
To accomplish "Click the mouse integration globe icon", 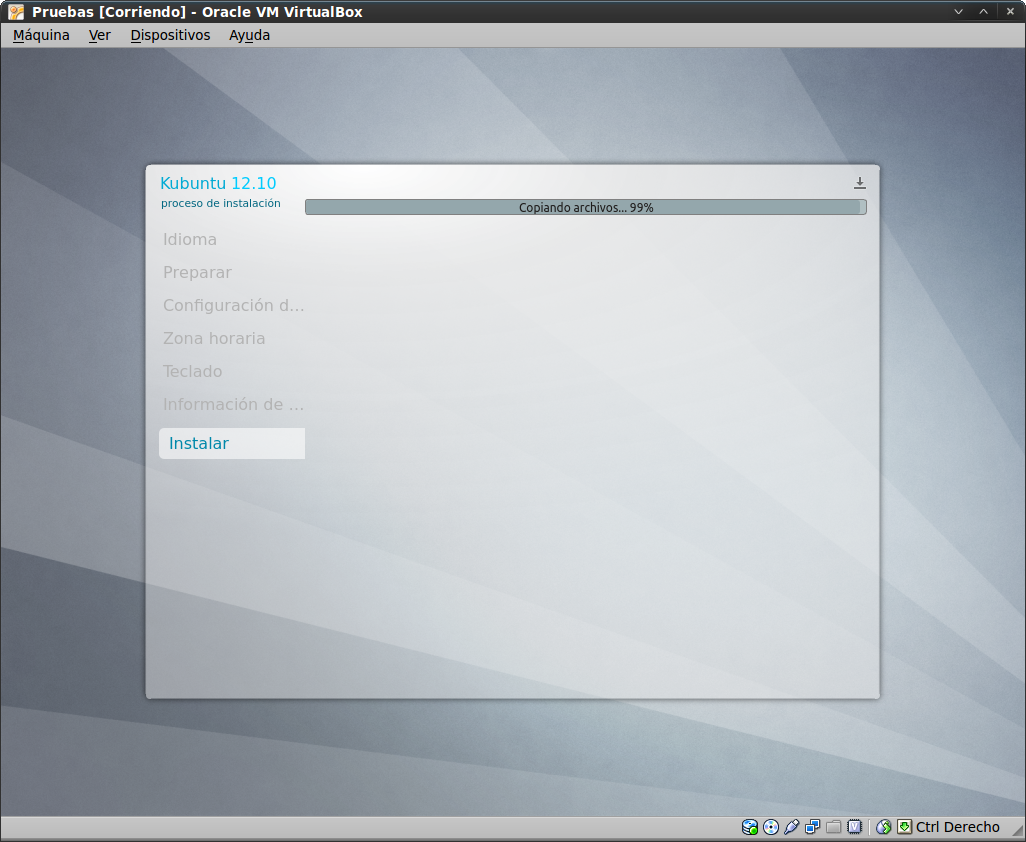I will pos(883,827).
